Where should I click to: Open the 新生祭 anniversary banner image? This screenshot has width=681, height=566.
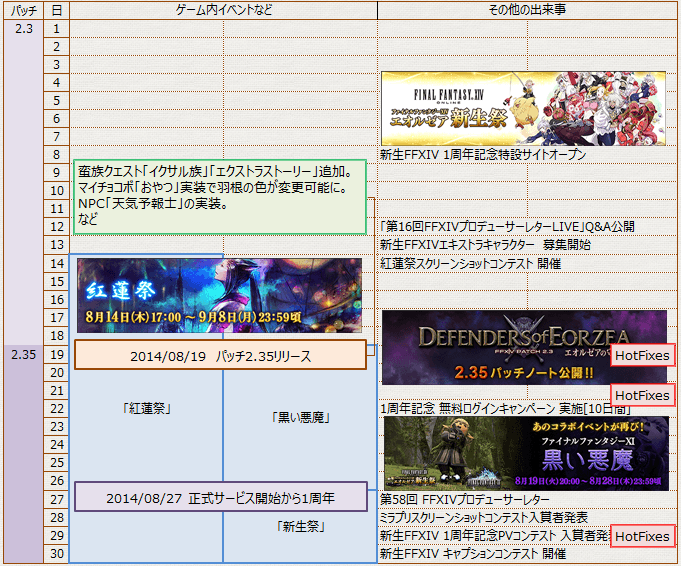(523, 109)
